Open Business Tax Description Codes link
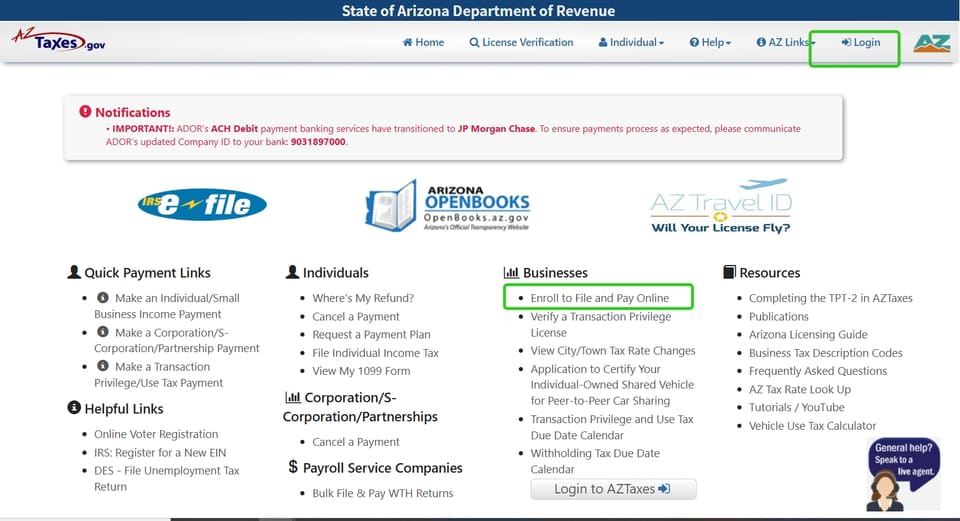 (x=826, y=353)
